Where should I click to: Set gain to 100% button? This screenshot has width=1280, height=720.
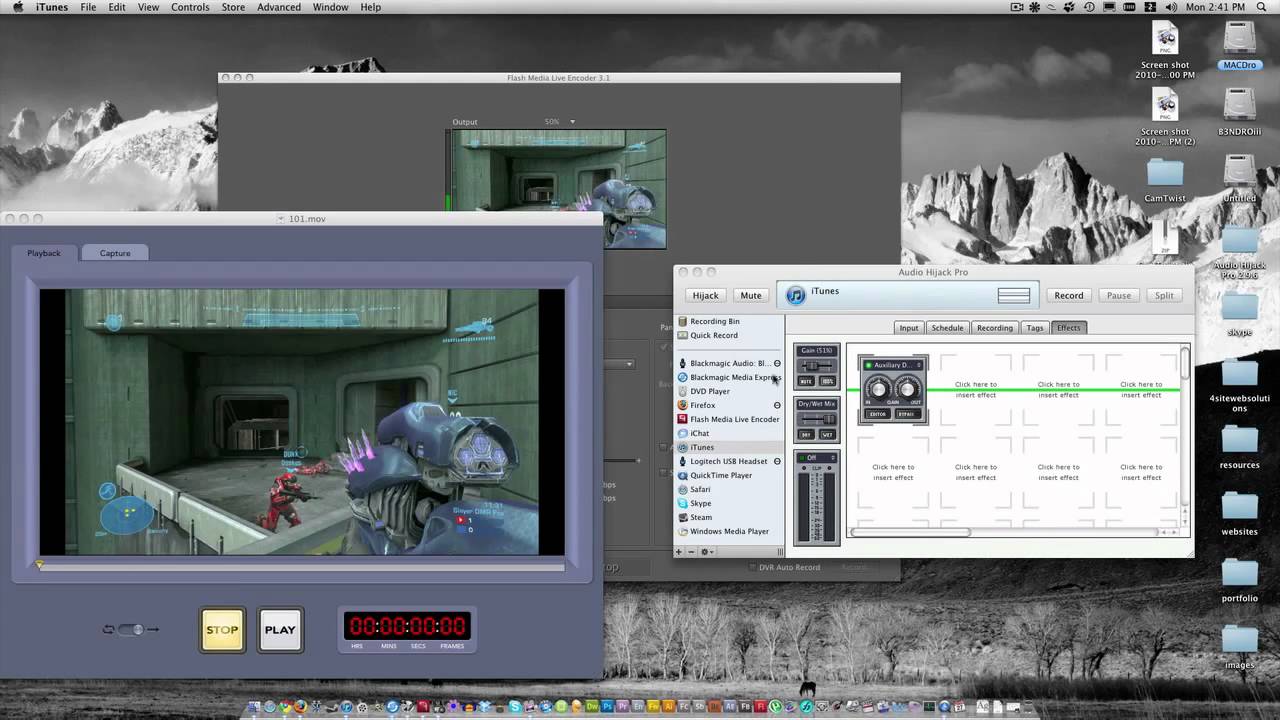[828, 381]
